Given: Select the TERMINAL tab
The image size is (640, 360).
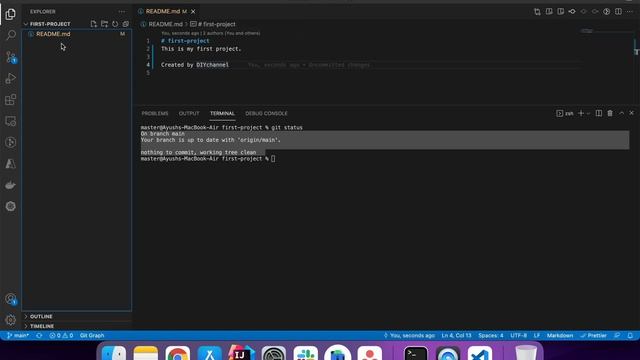Looking at the screenshot, I should (x=222, y=113).
